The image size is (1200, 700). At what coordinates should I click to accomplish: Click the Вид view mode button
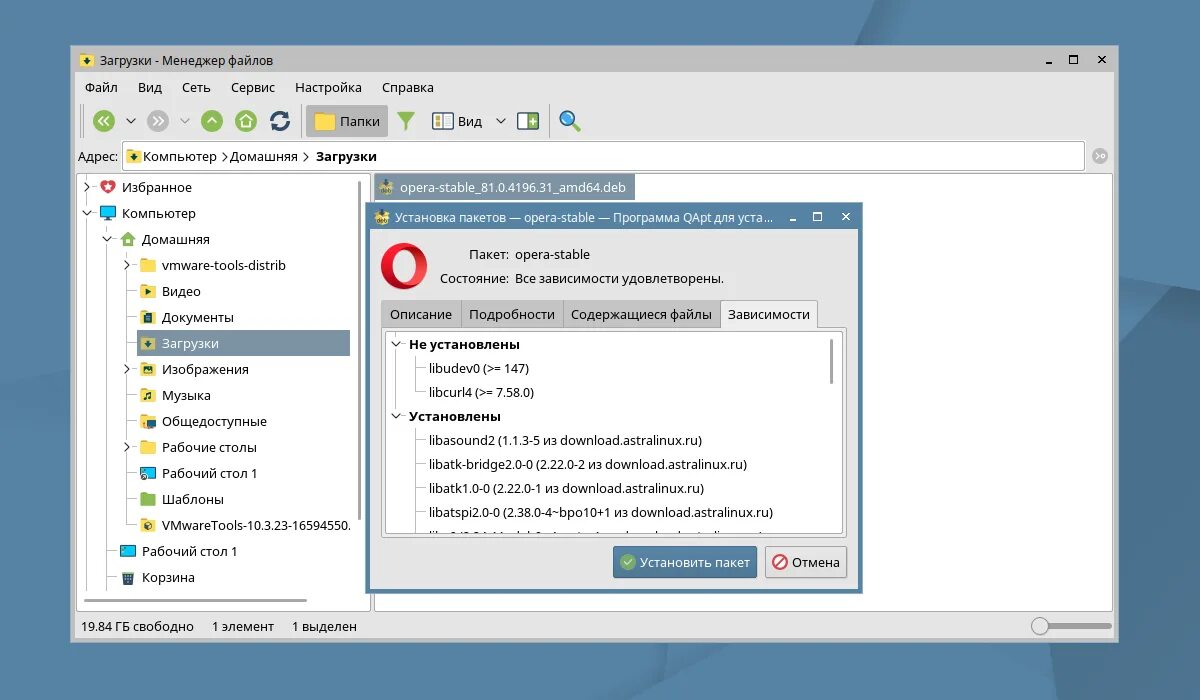pyautogui.click(x=457, y=121)
